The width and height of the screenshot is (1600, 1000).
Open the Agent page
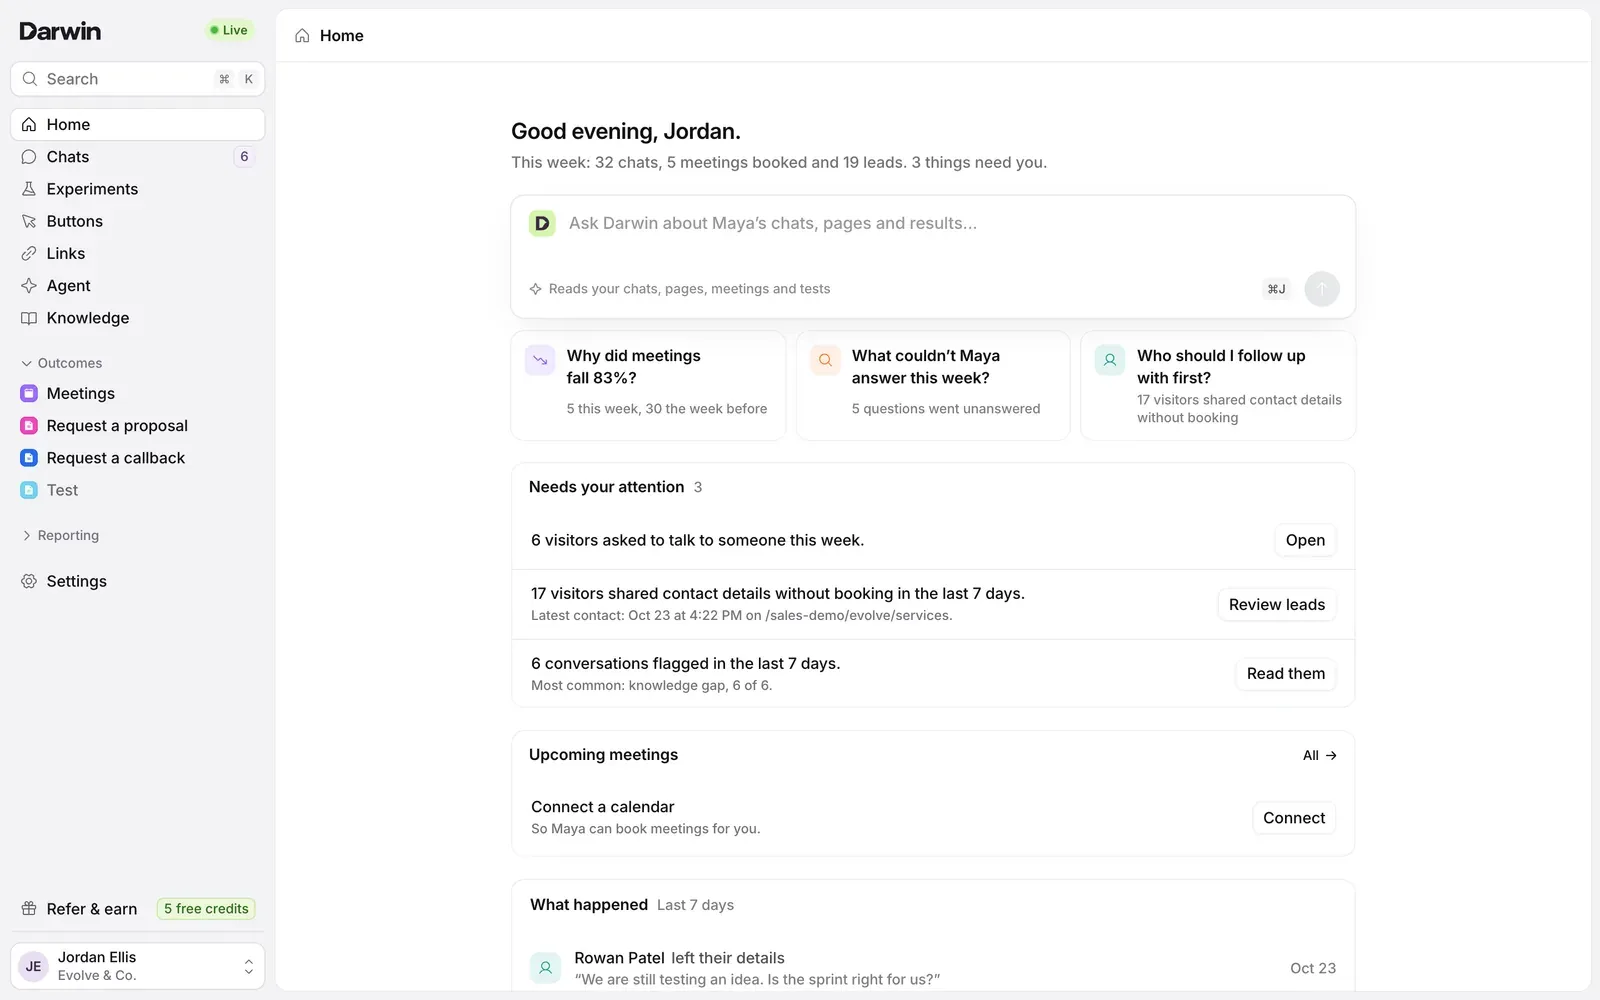click(138, 286)
